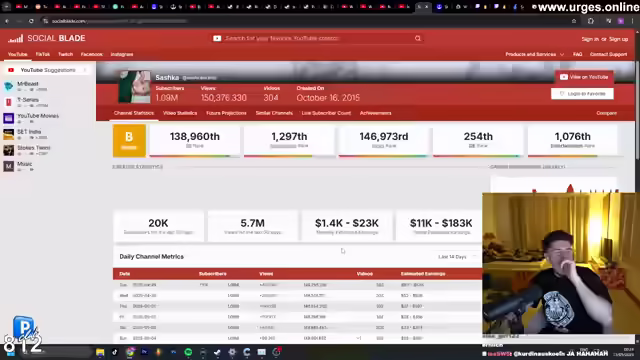Switch to the Live Subscriber Count tab

coord(326,113)
